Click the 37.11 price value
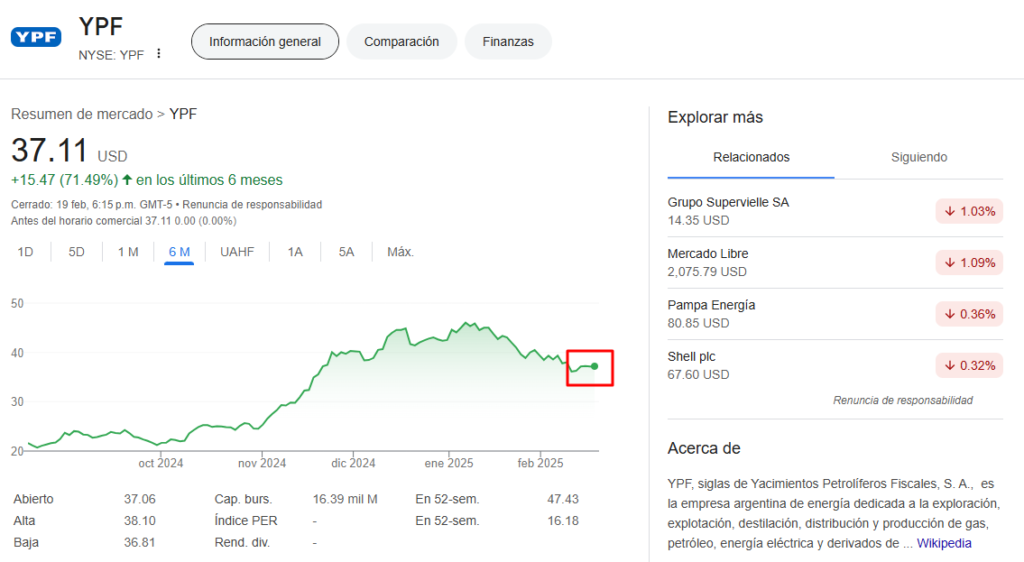 click(x=49, y=150)
